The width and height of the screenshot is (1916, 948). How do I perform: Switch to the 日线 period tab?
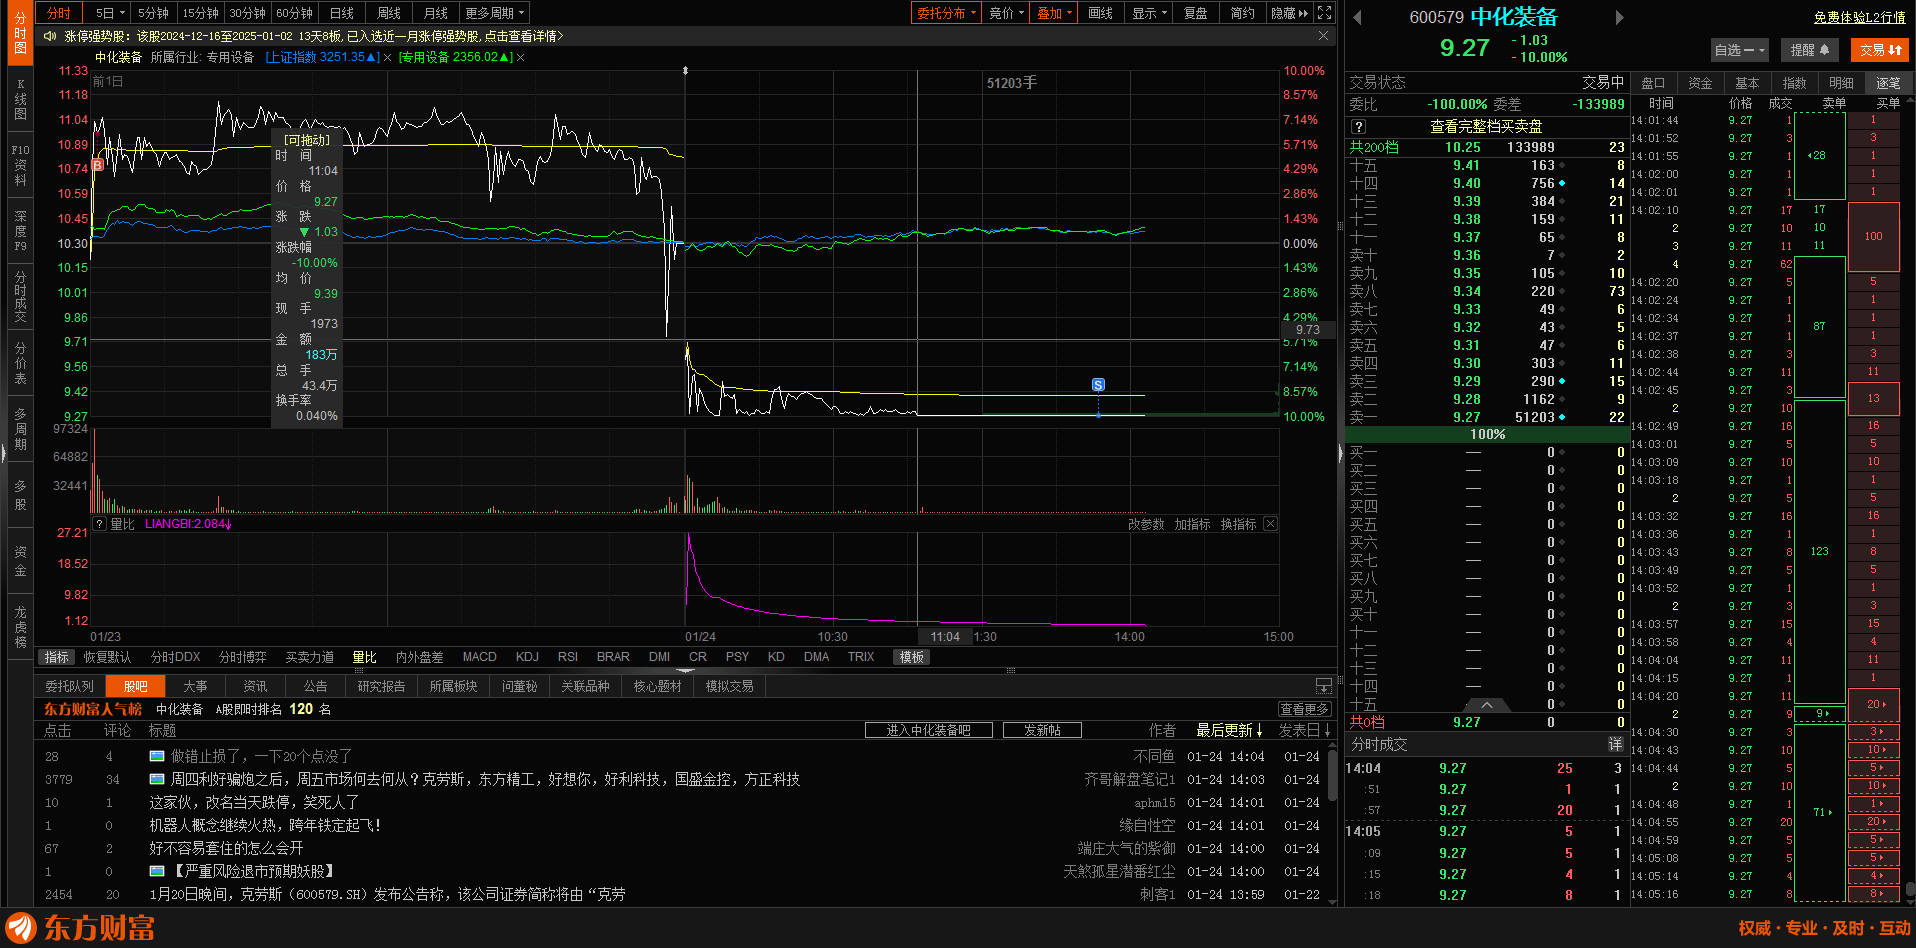[342, 13]
